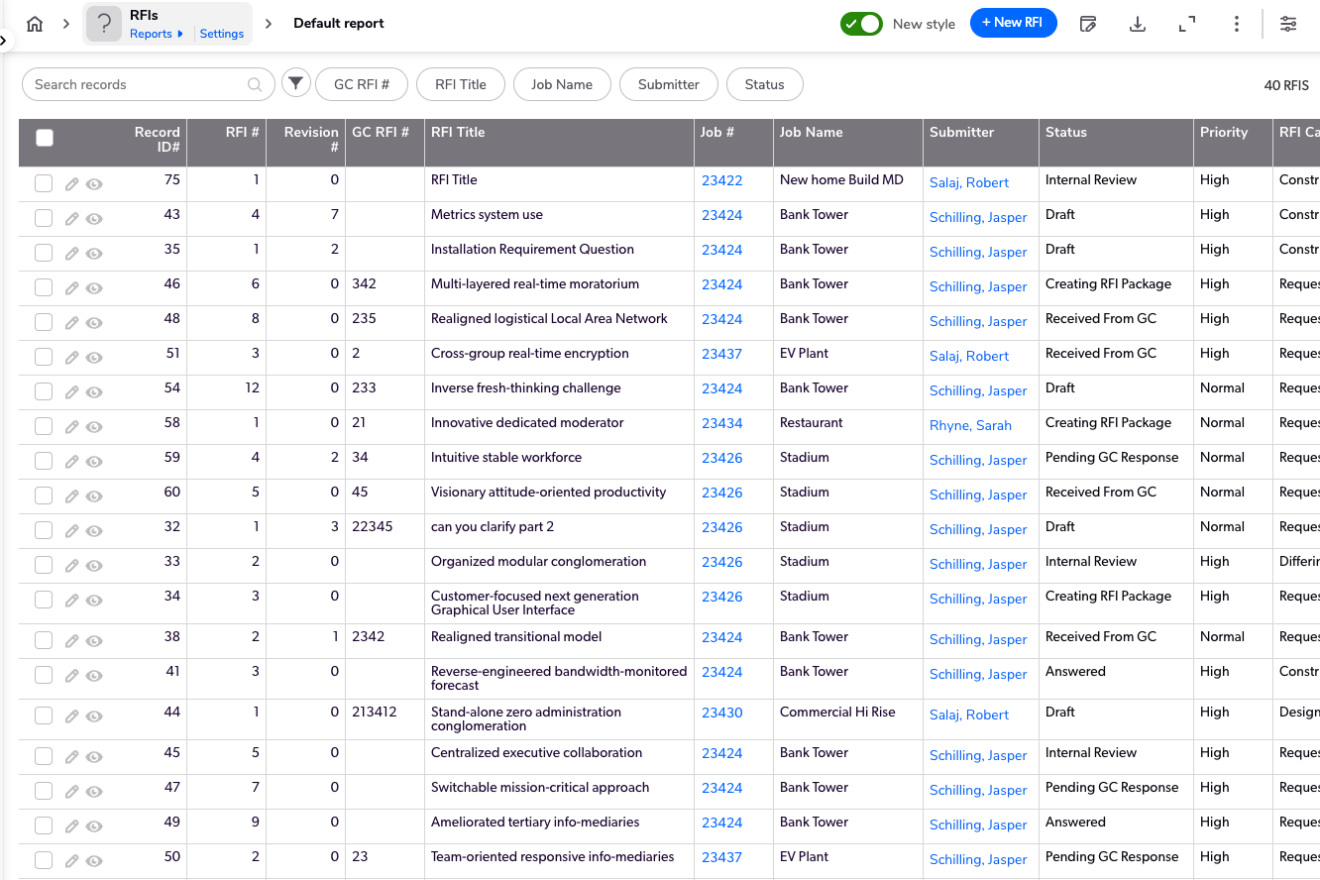Open the Status filter dropdown
The width and height of the screenshot is (1320, 880).
pyautogui.click(x=764, y=85)
